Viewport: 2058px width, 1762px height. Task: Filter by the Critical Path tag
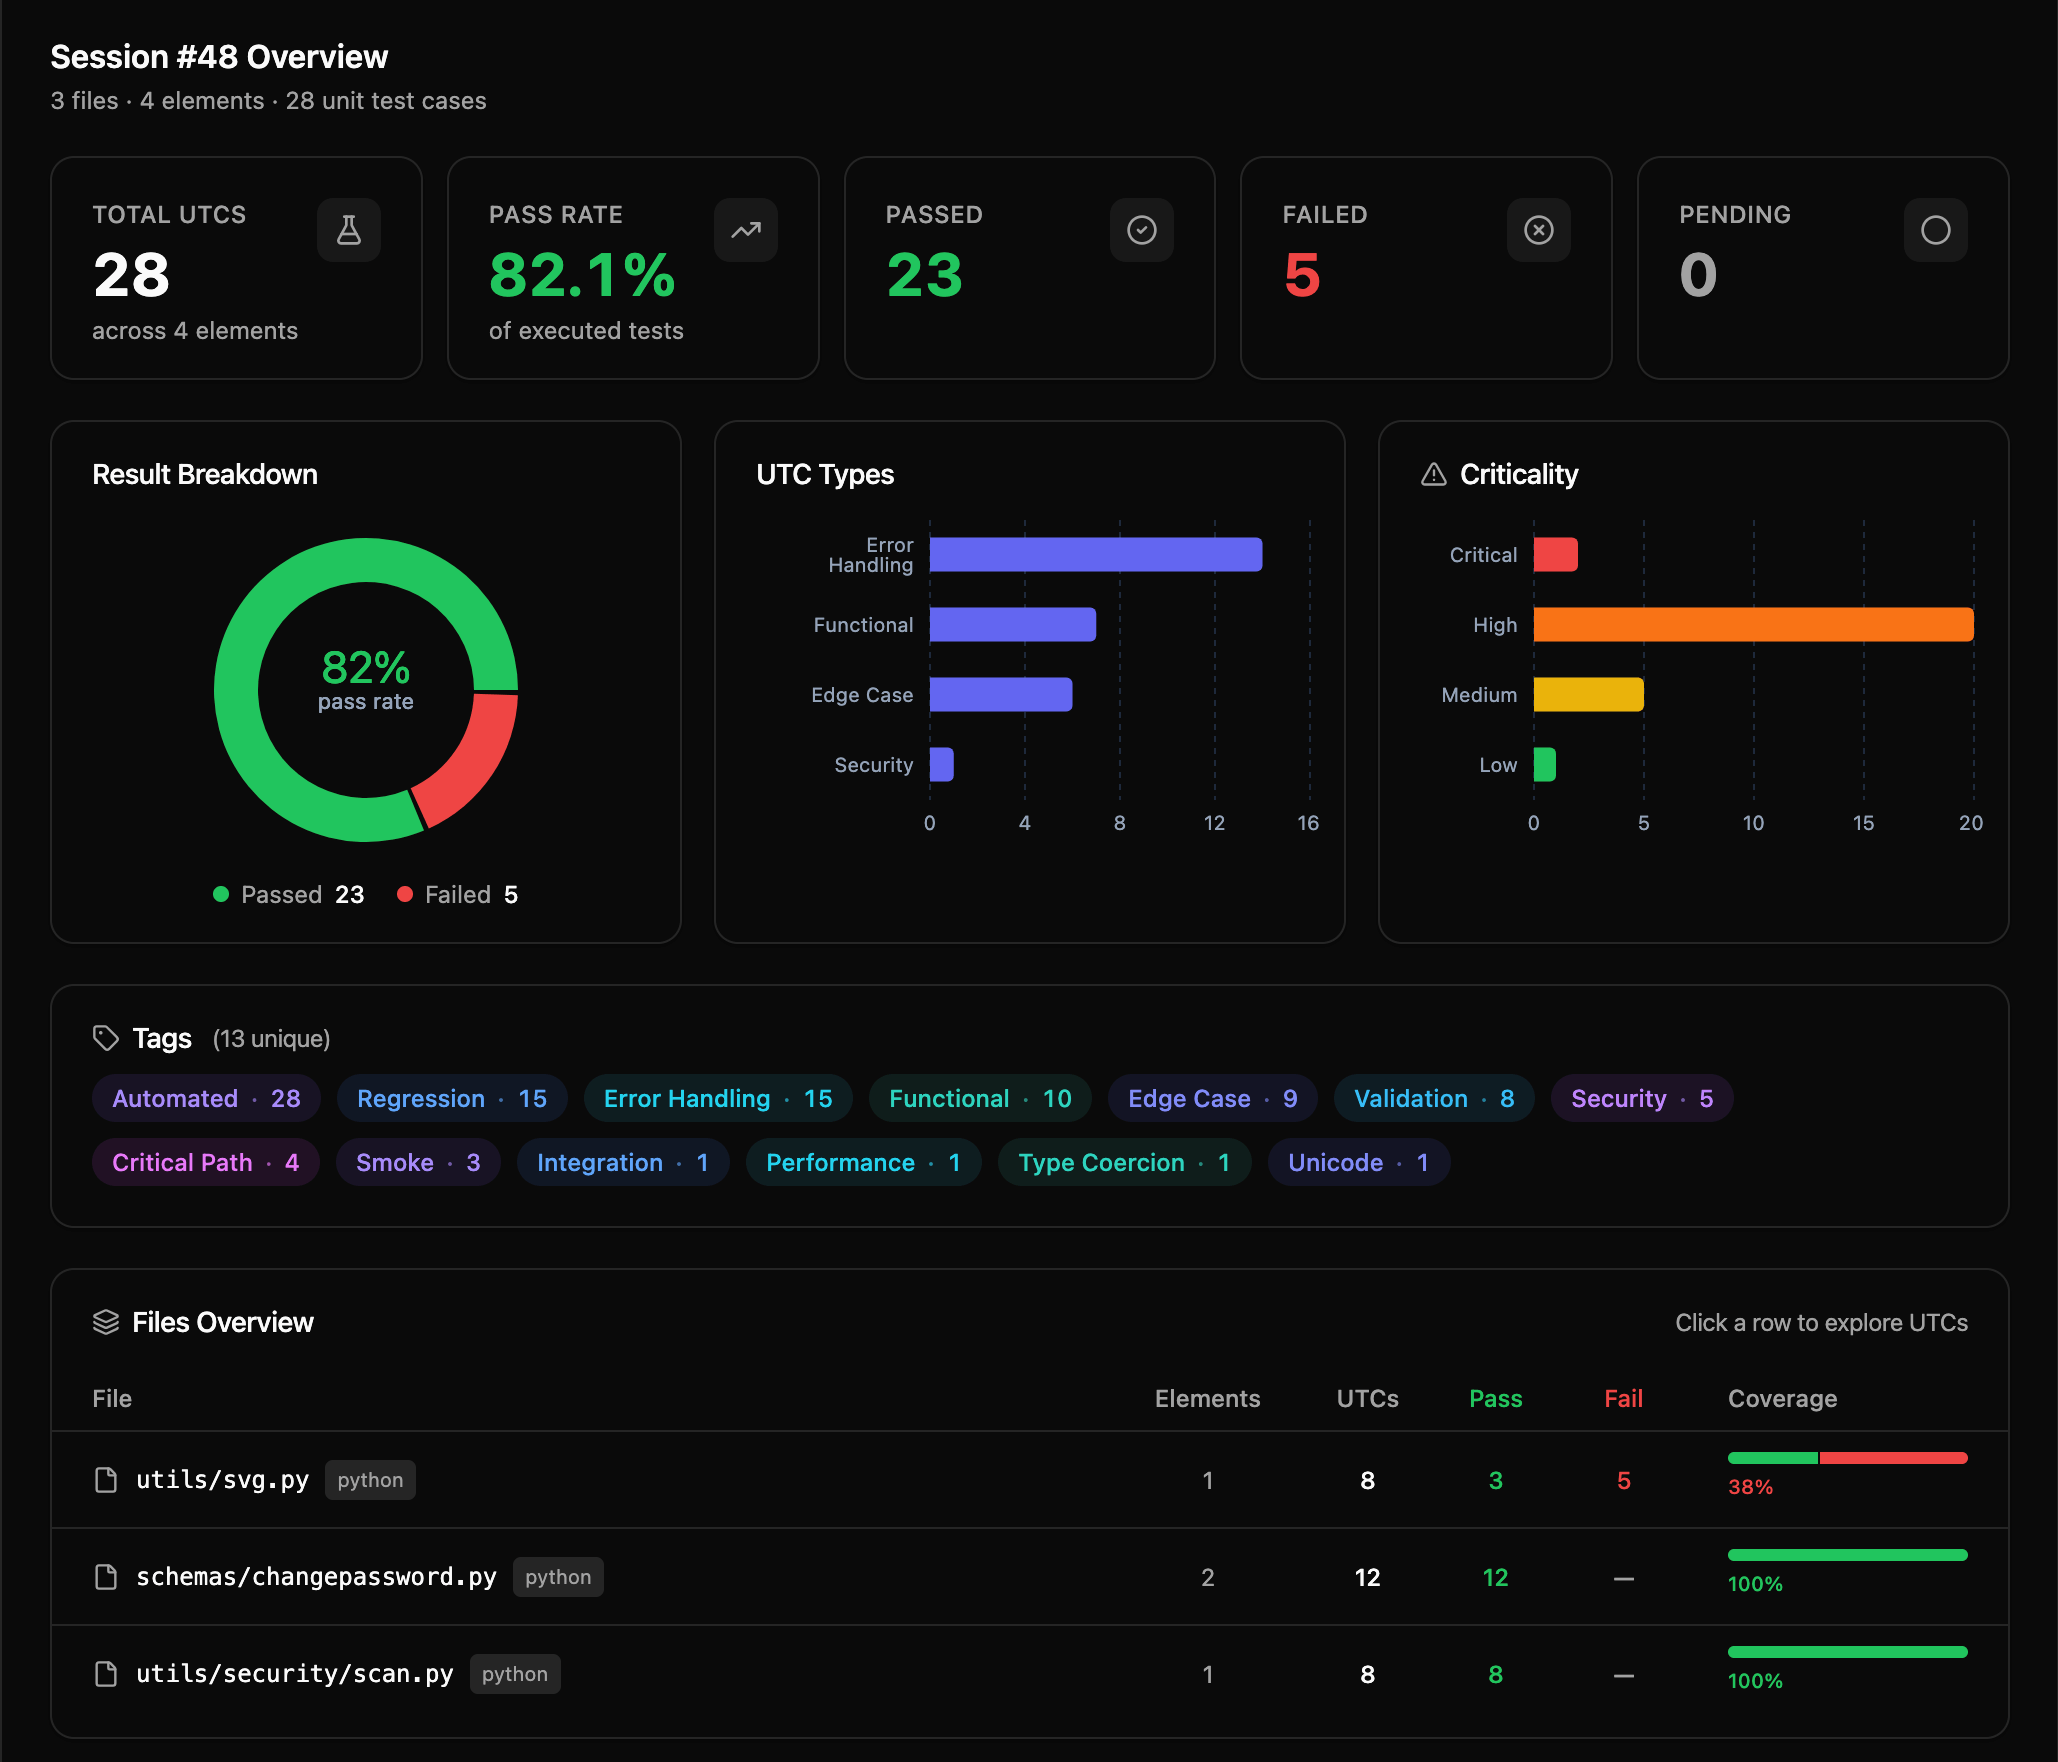(x=205, y=1162)
